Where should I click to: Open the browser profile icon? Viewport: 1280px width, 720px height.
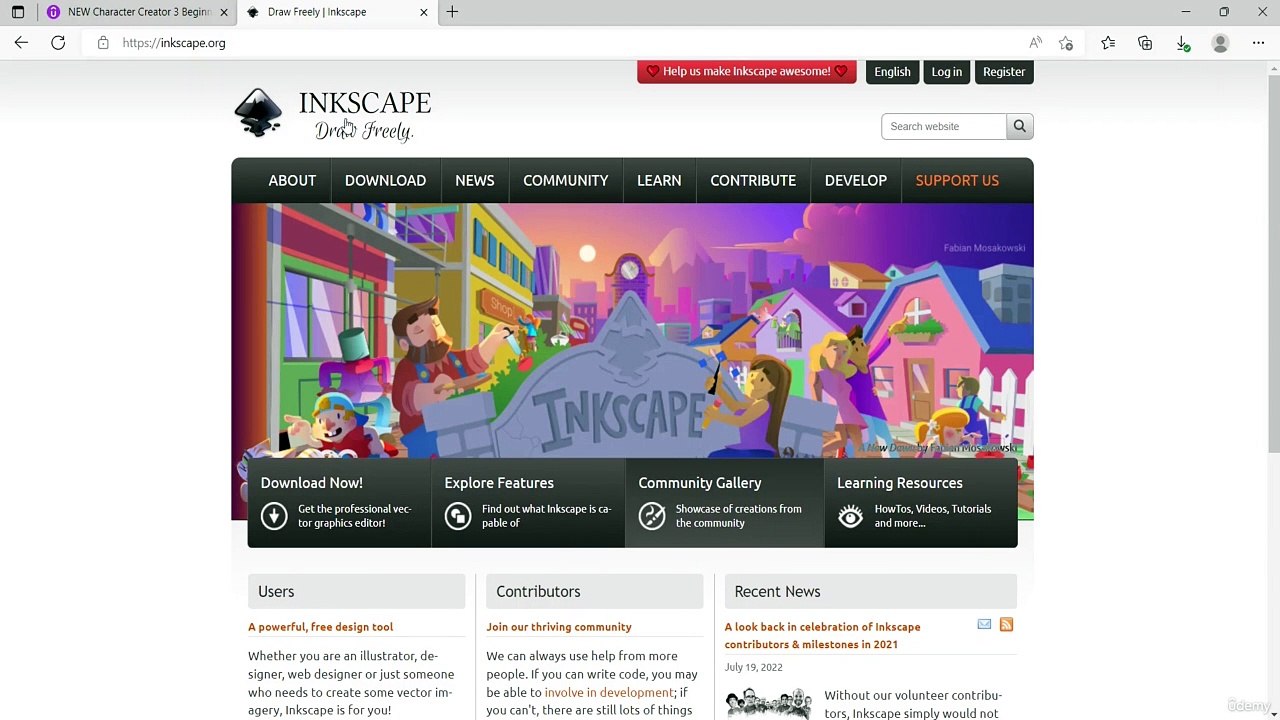pos(1220,43)
